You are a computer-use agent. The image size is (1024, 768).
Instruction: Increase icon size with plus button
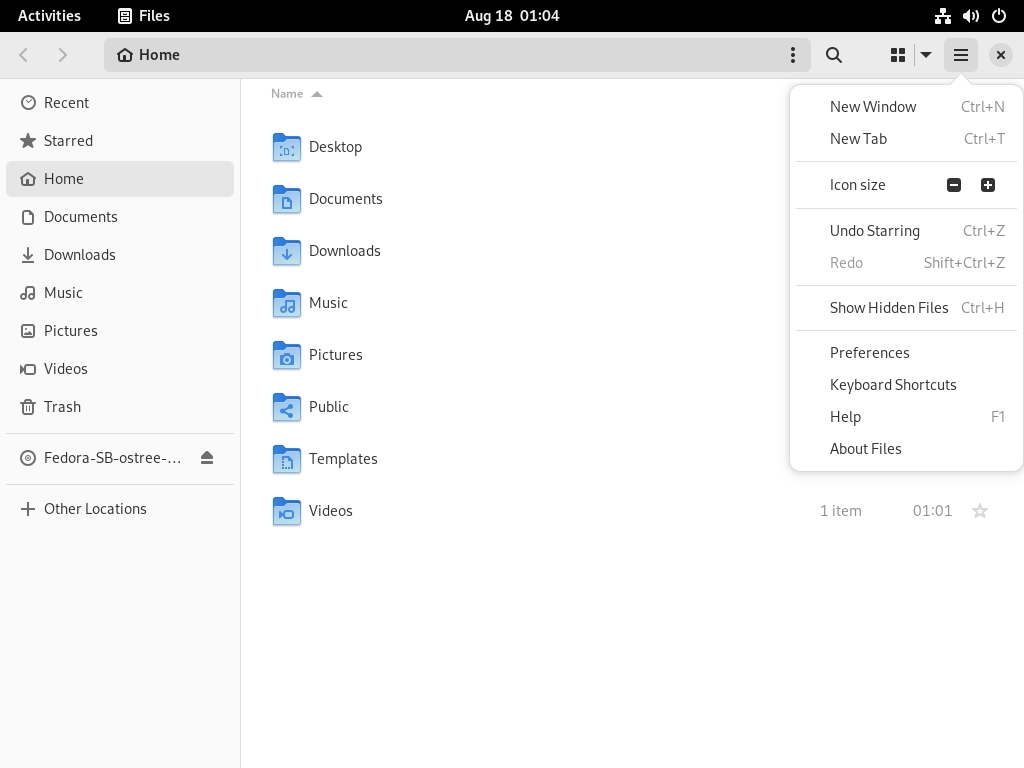[x=987, y=185]
